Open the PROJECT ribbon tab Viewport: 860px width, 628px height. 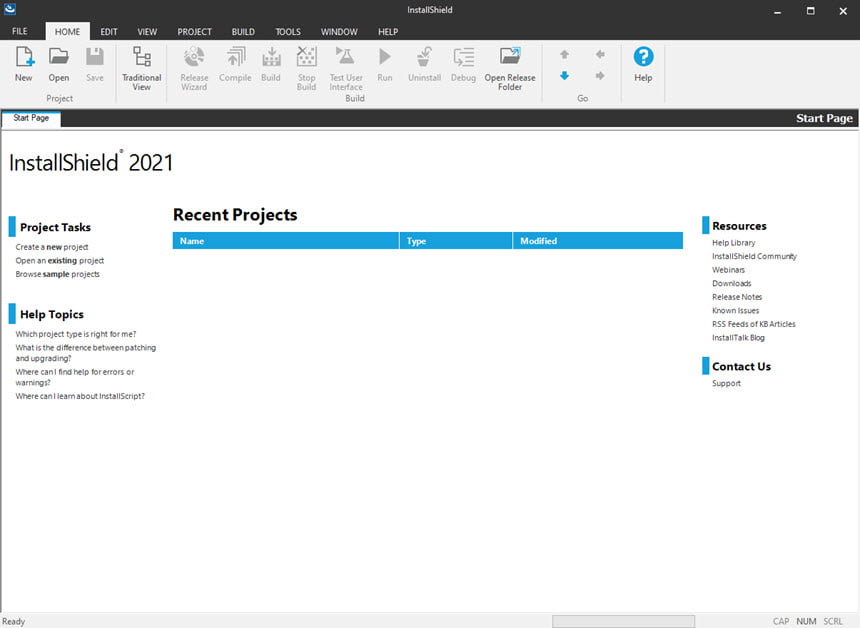pyautogui.click(x=194, y=31)
